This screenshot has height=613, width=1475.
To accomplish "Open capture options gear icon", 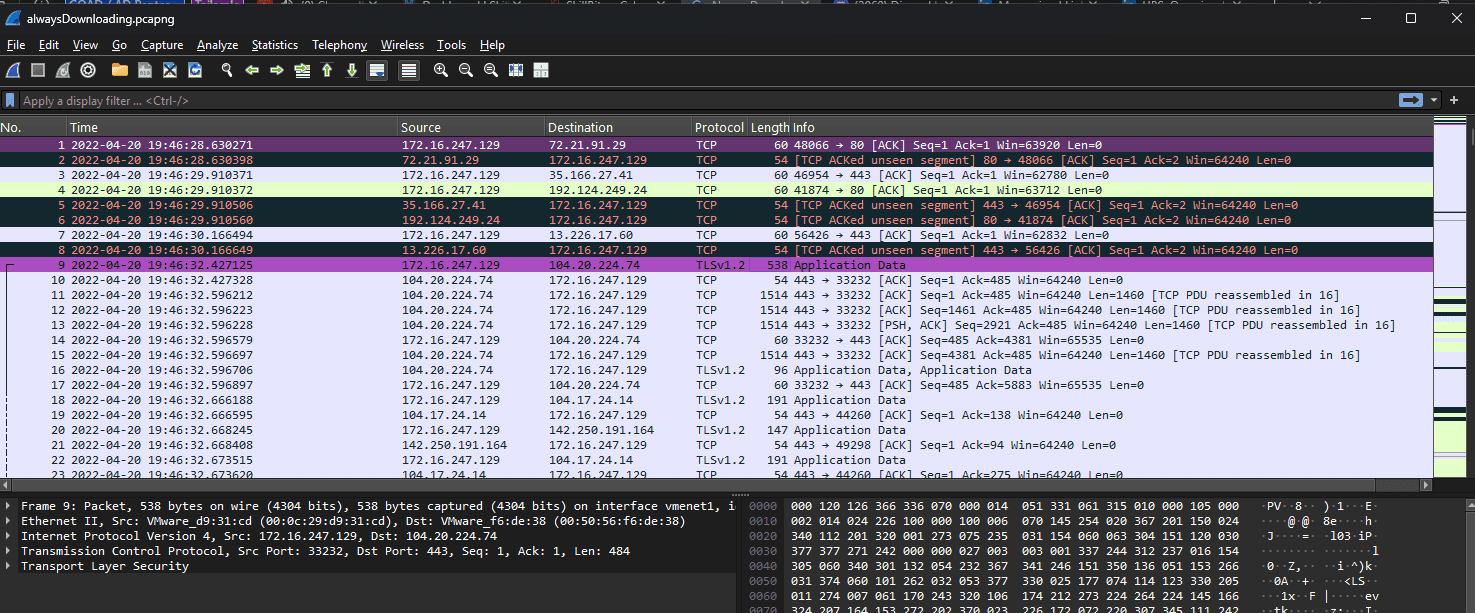I will pos(88,70).
